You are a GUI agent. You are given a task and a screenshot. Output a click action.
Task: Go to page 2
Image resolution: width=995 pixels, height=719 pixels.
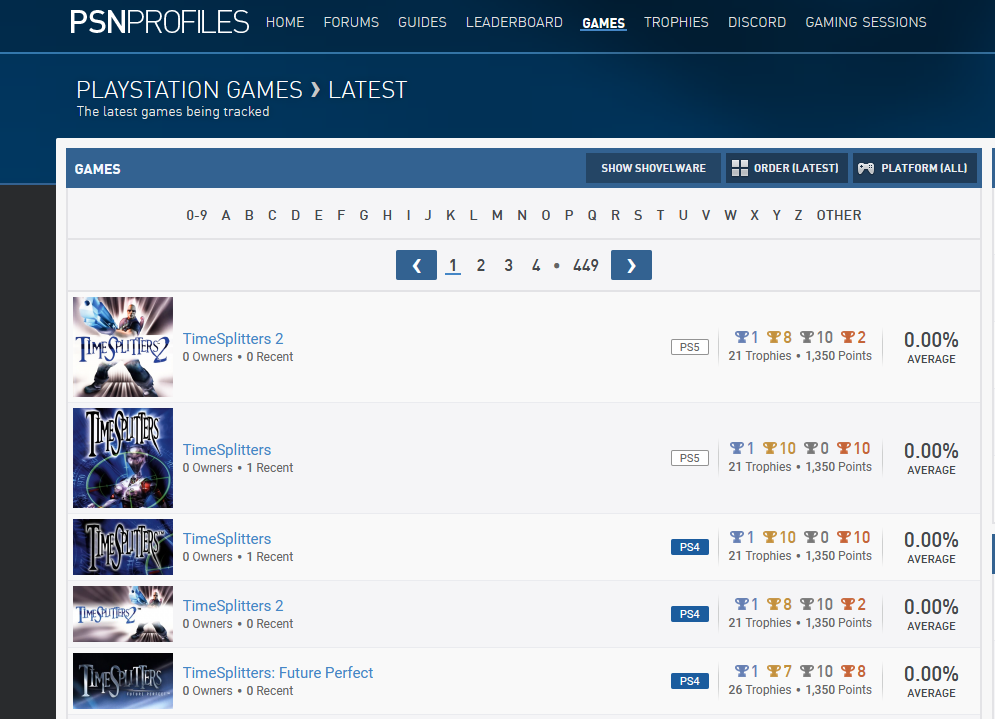480,265
